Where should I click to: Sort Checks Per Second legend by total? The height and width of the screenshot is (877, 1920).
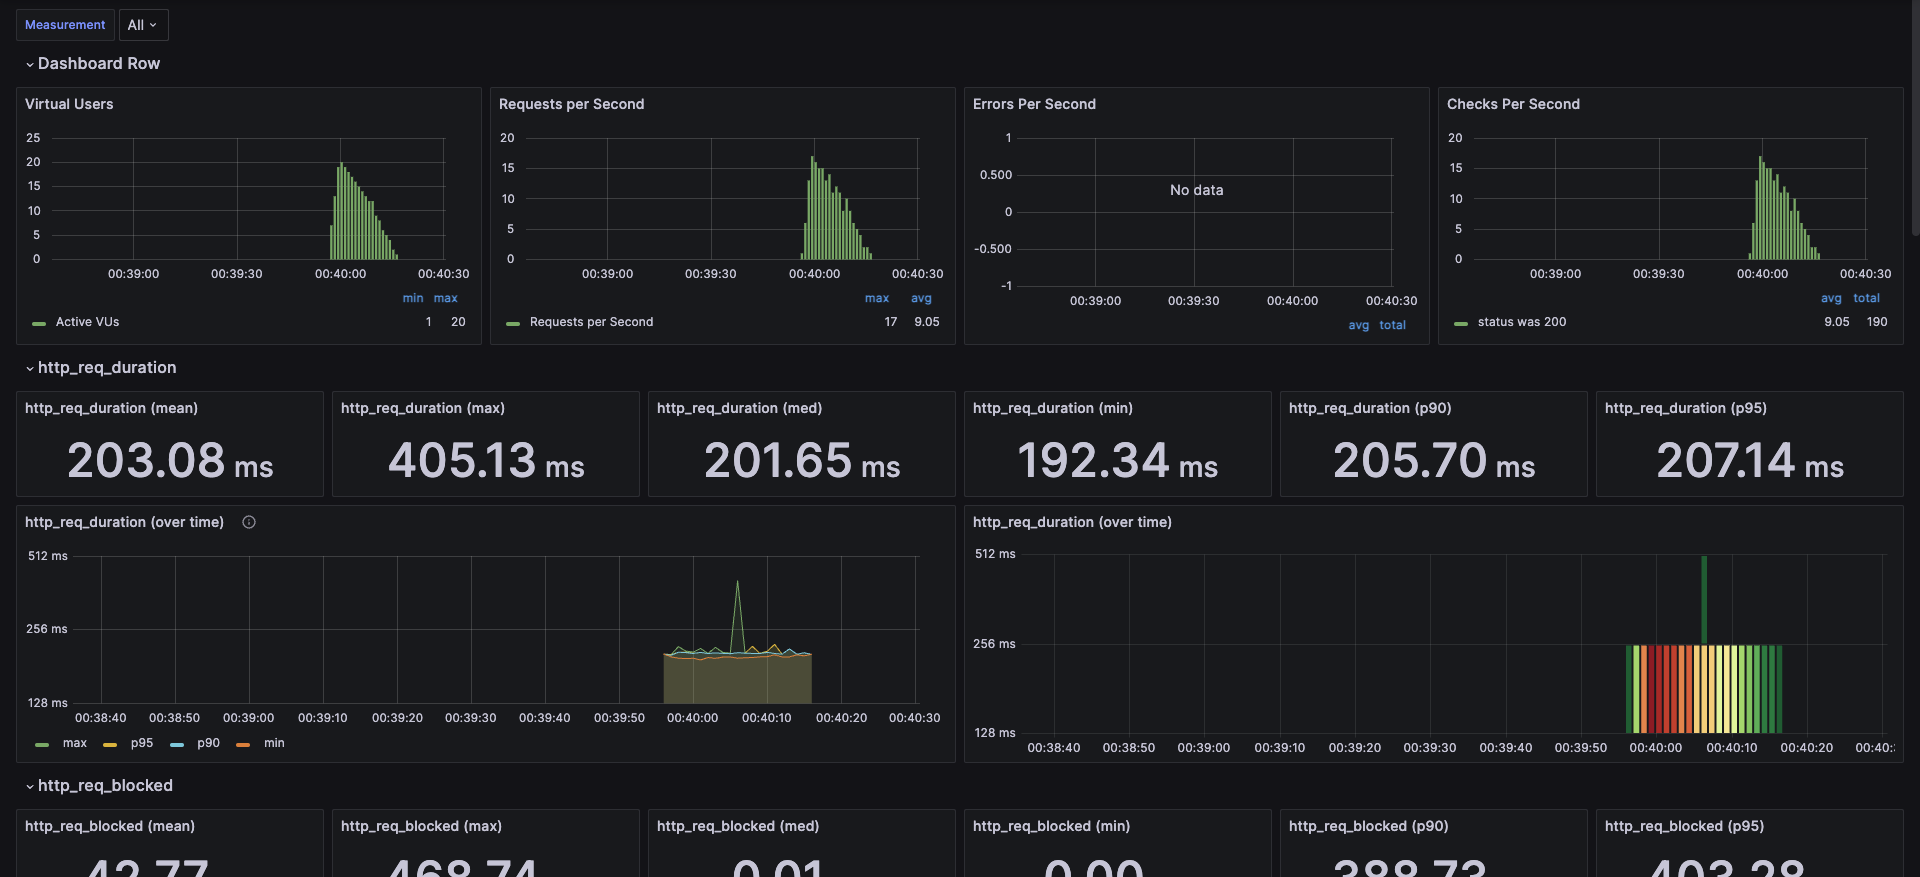pos(1866,298)
